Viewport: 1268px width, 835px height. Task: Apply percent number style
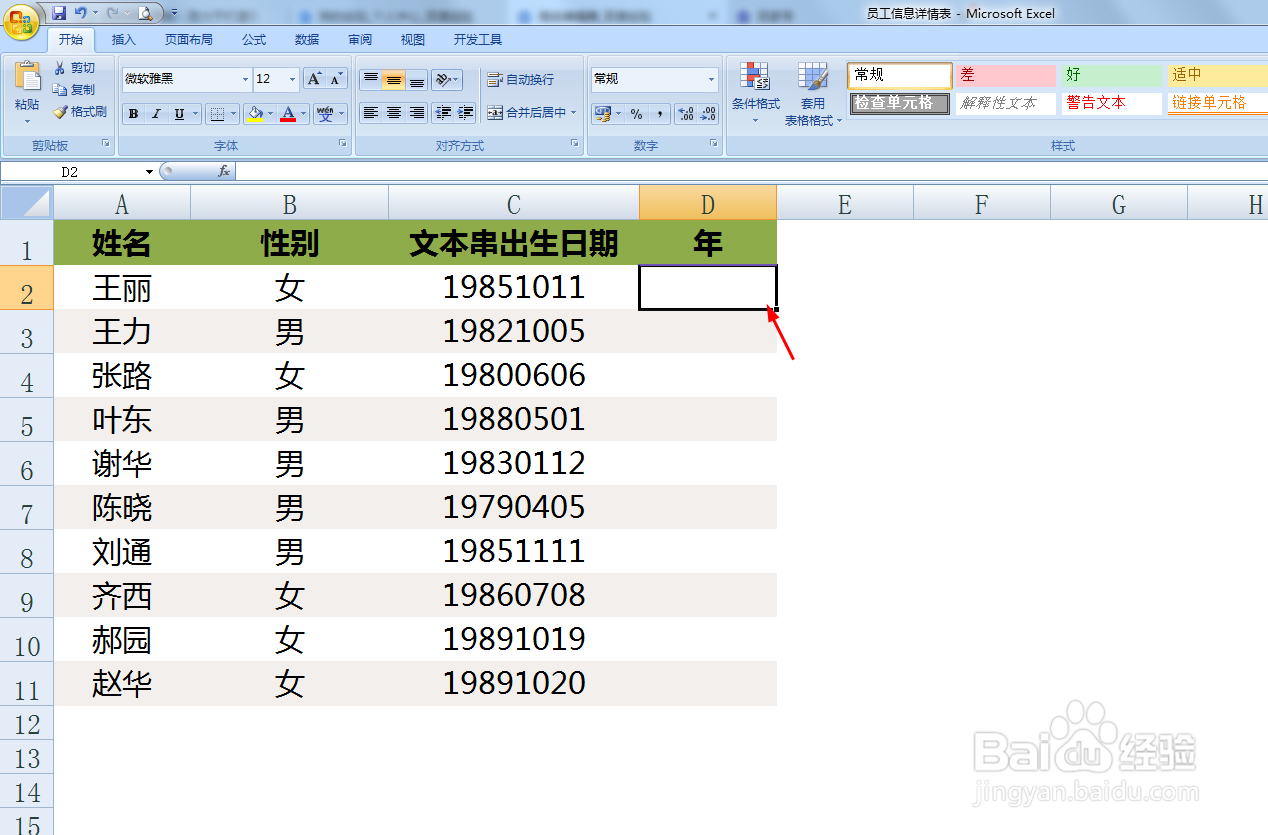[636, 114]
